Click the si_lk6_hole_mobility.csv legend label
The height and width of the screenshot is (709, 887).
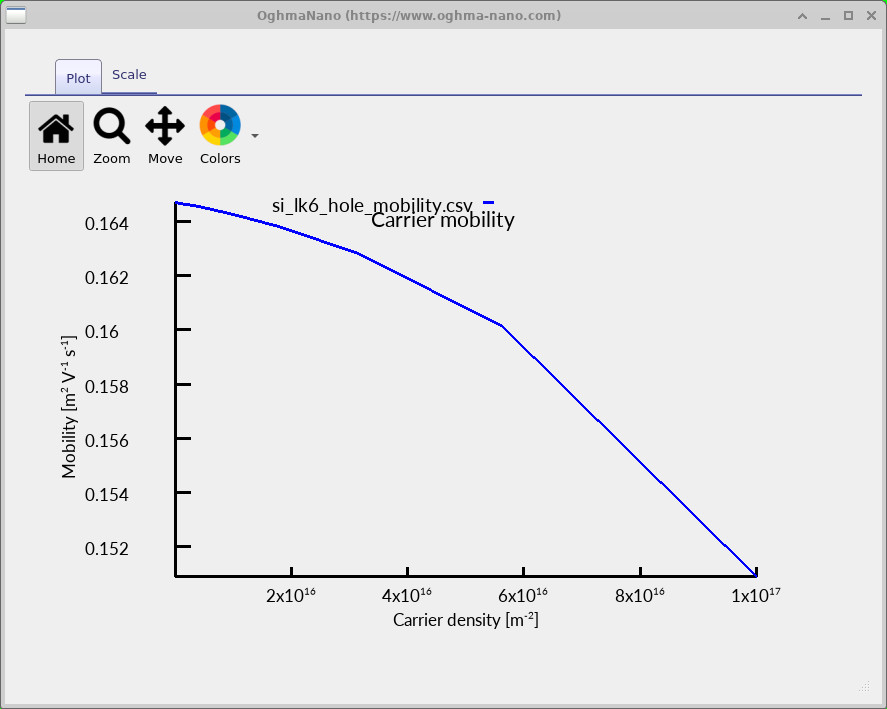[372, 205]
